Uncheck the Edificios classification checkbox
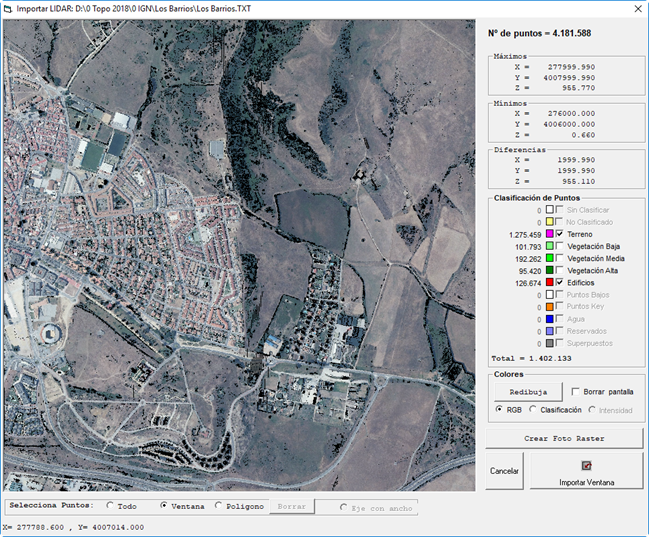Screen dimensions: 649x537 [560, 282]
